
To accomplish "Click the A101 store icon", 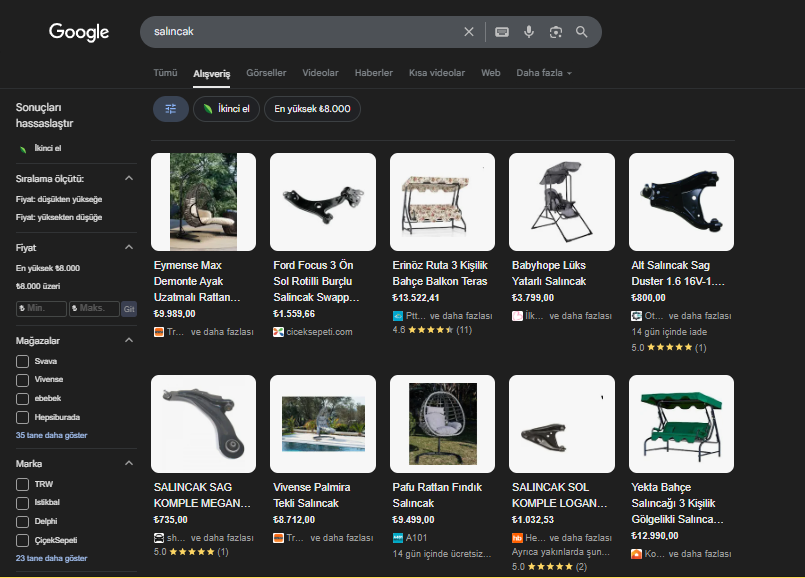I will coord(398,538).
